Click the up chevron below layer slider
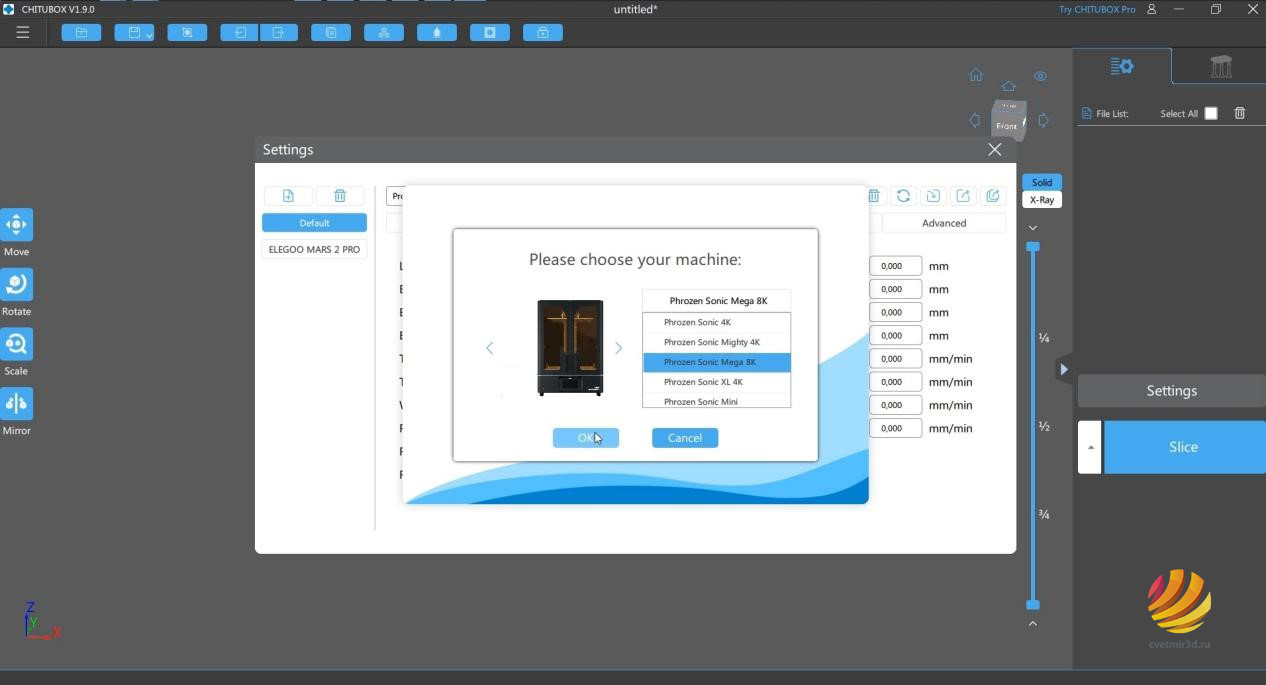The width and height of the screenshot is (1266, 685). click(x=1033, y=623)
